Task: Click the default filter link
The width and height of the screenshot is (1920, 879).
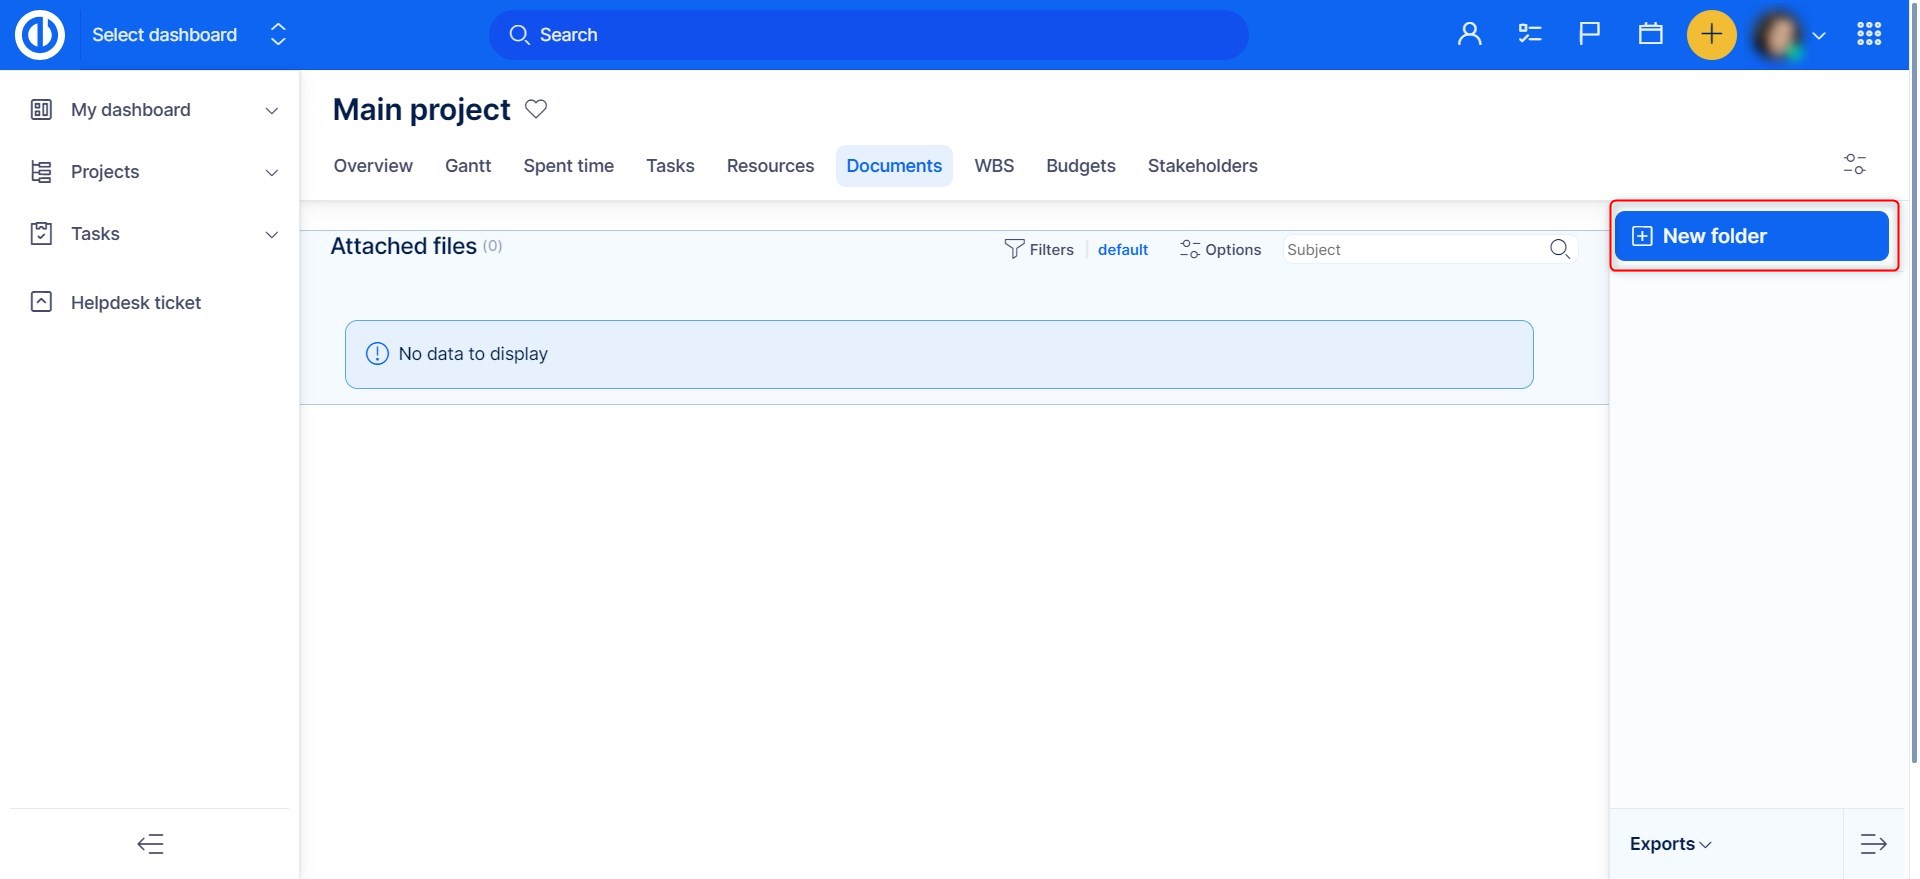Action: [1122, 250]
